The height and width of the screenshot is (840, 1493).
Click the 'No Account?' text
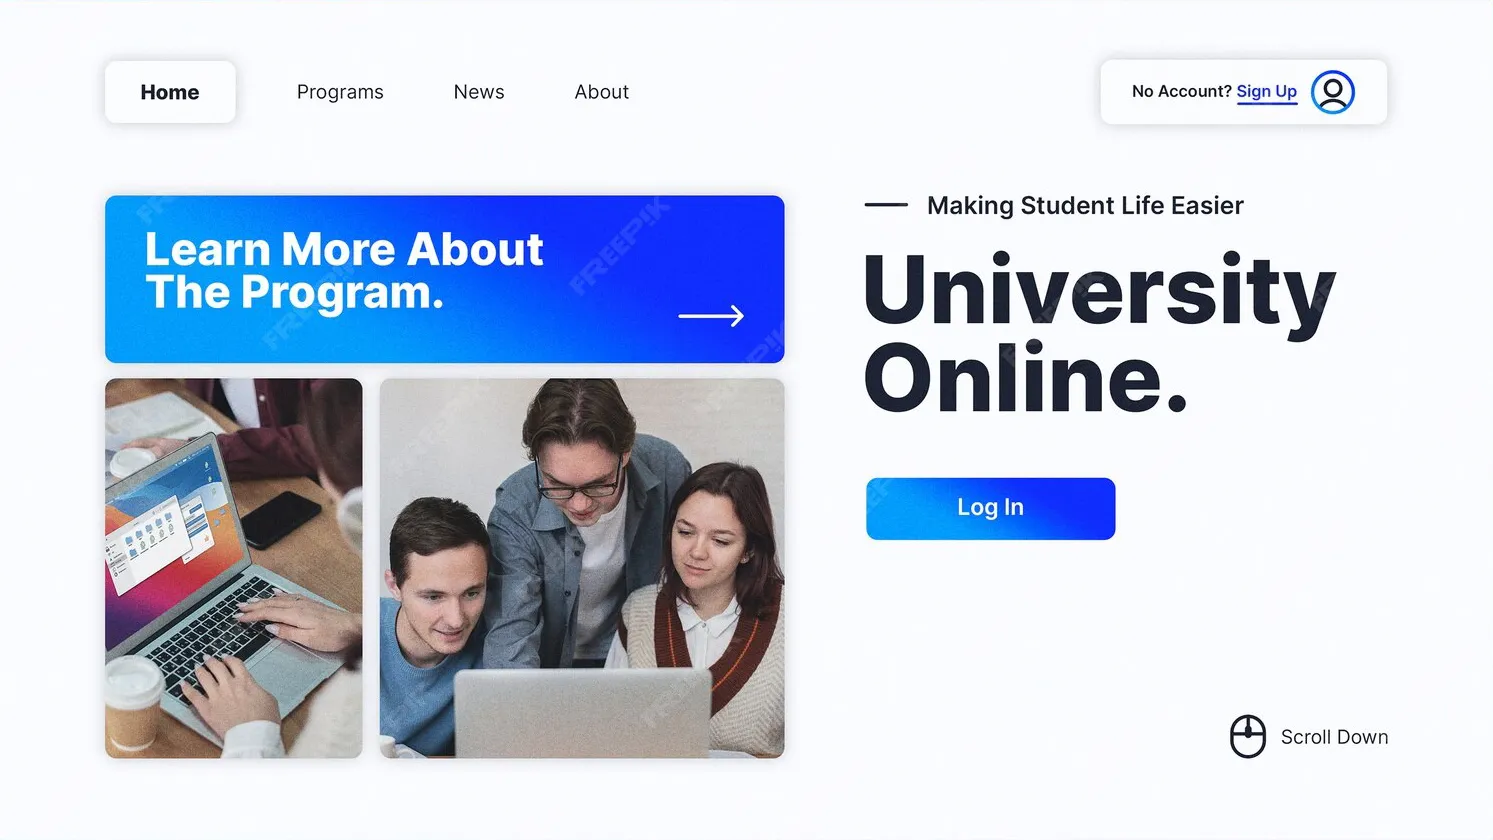[1181, 91]
